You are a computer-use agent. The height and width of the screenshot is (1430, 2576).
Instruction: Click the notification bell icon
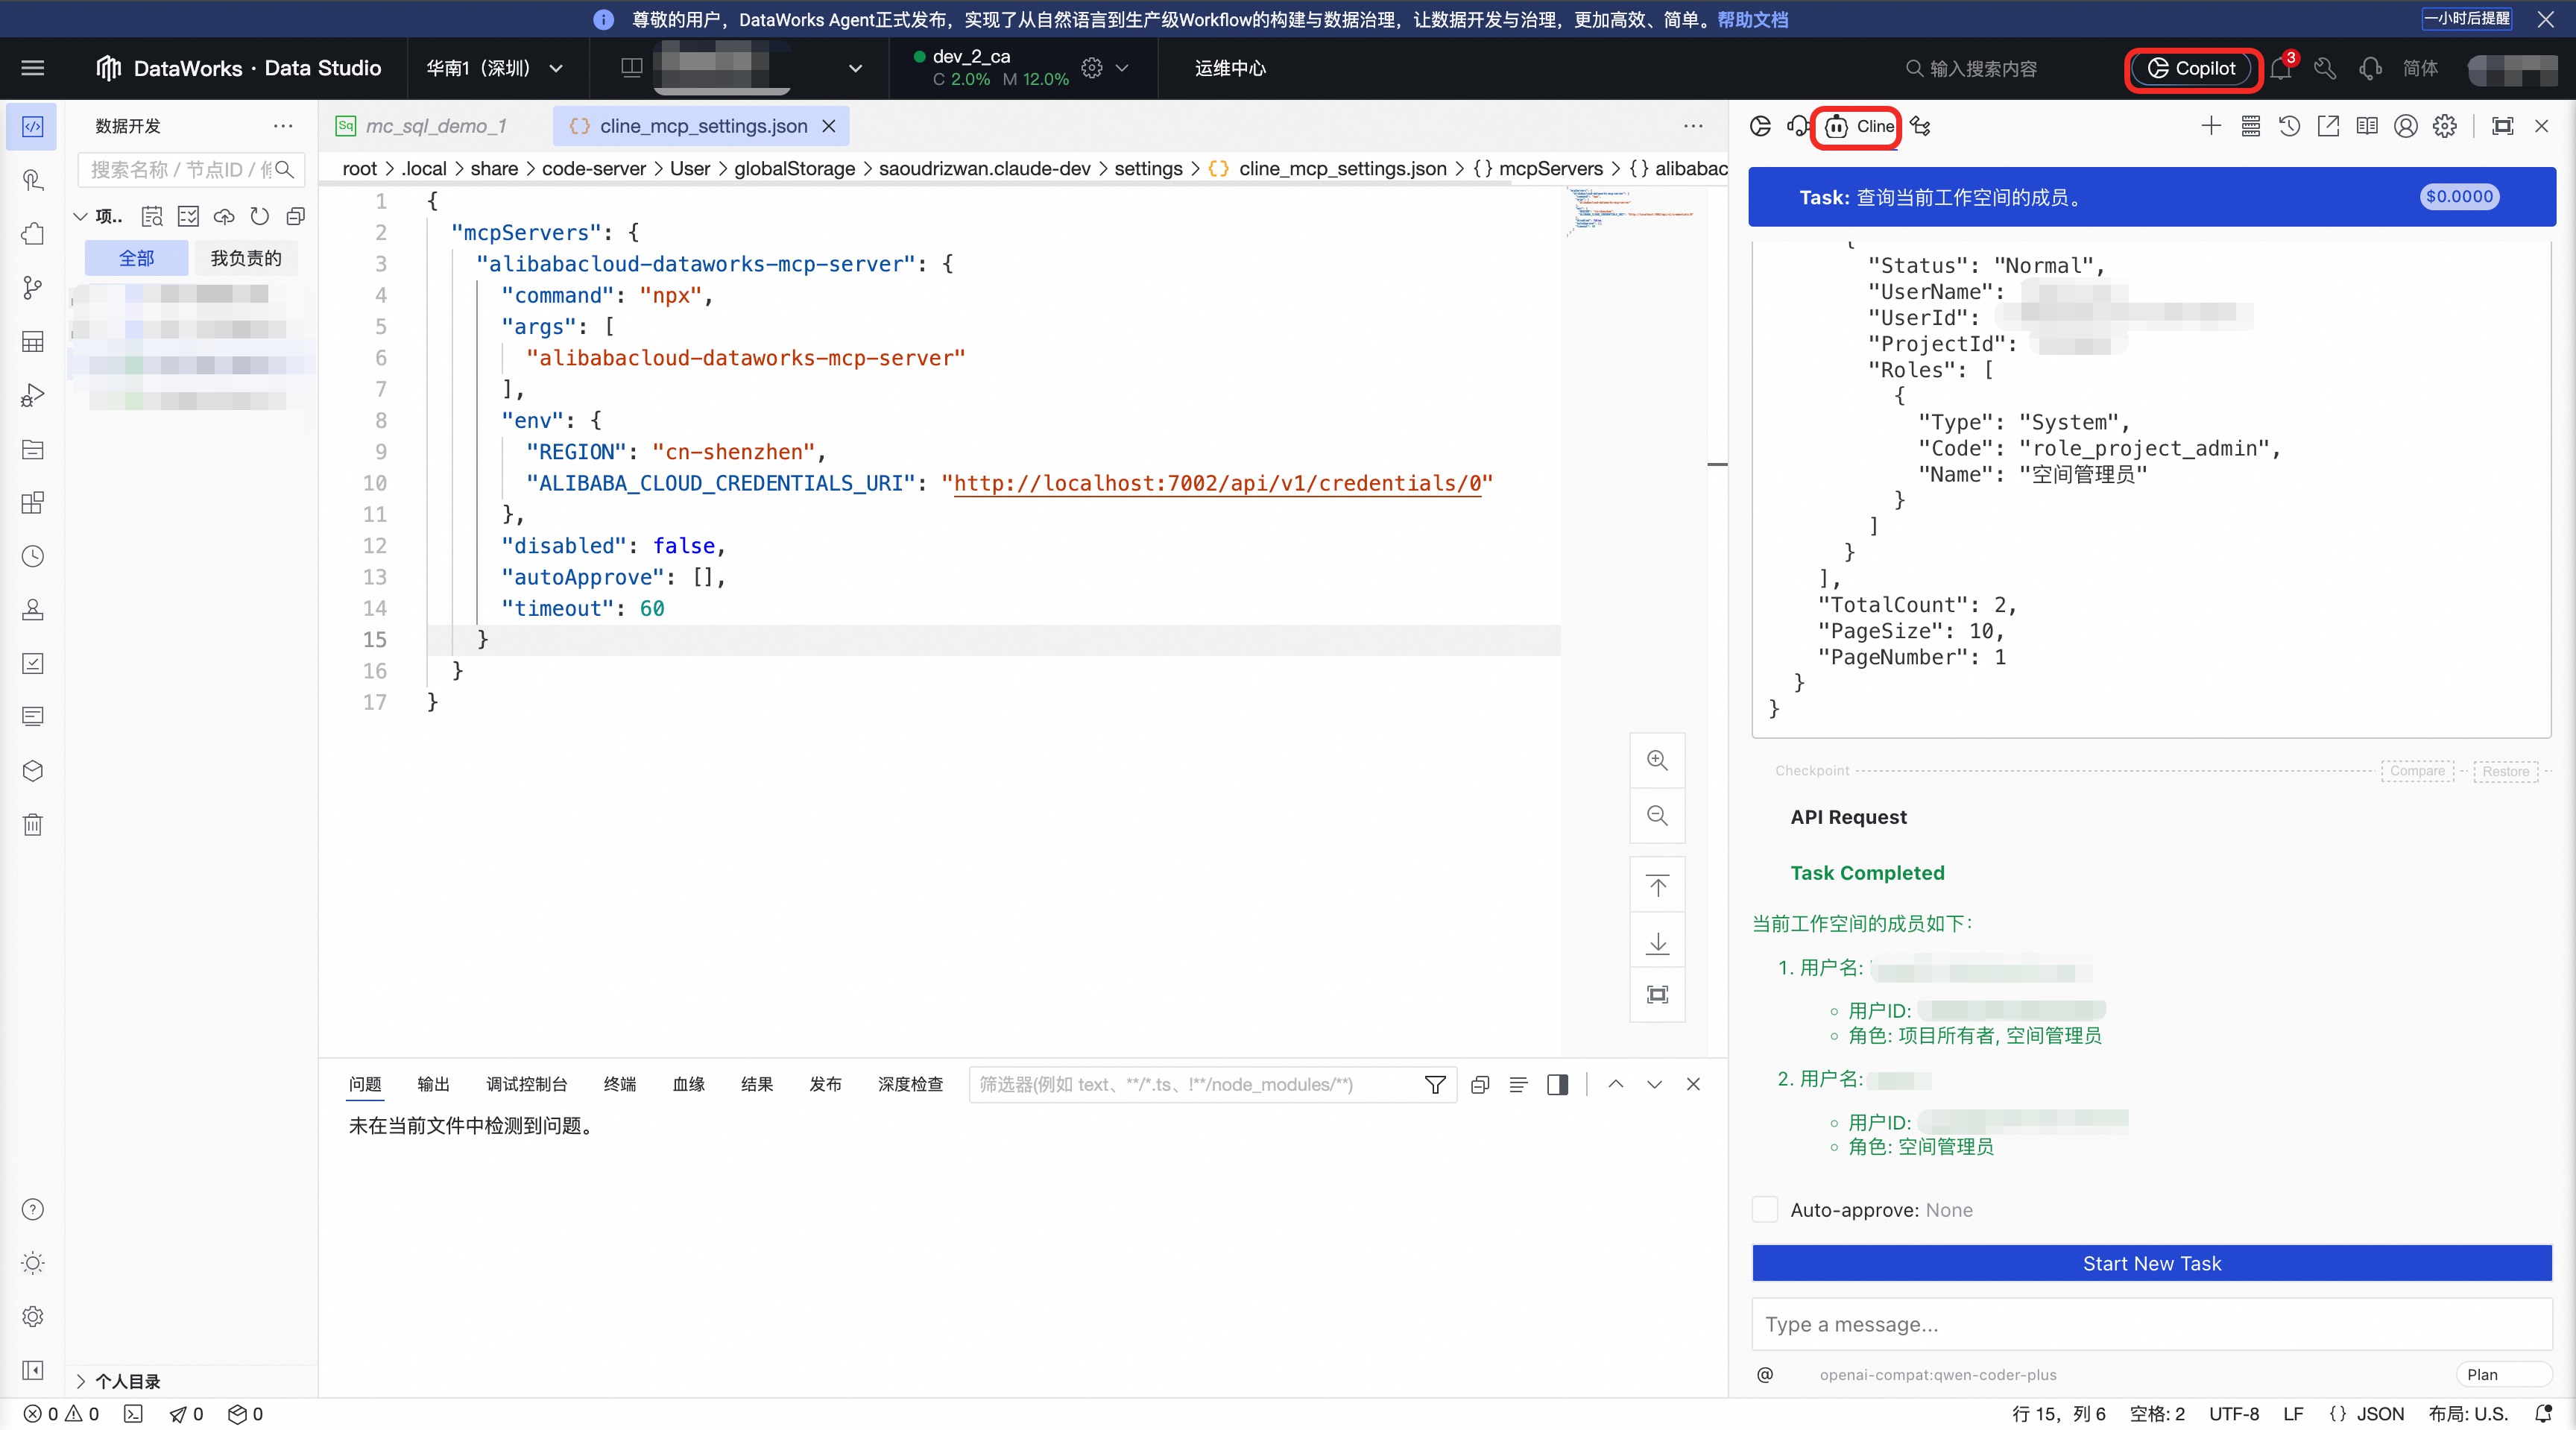(x=2280, y=68)
